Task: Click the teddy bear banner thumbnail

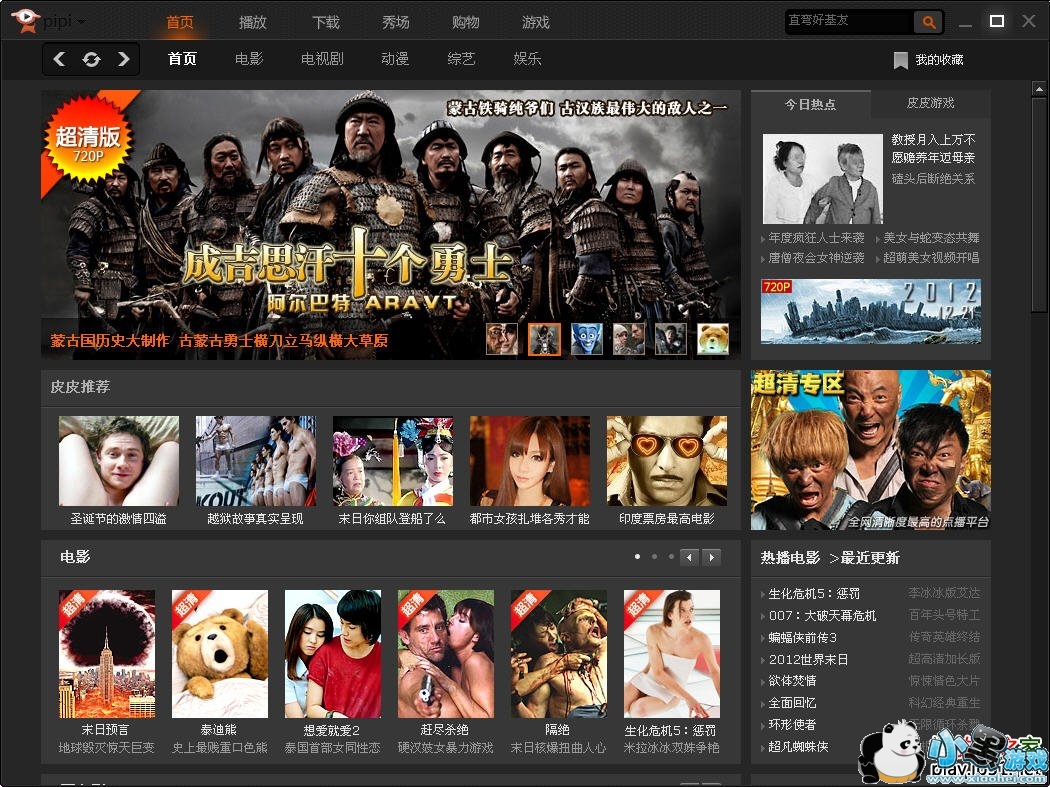Action: pos(713,339)
